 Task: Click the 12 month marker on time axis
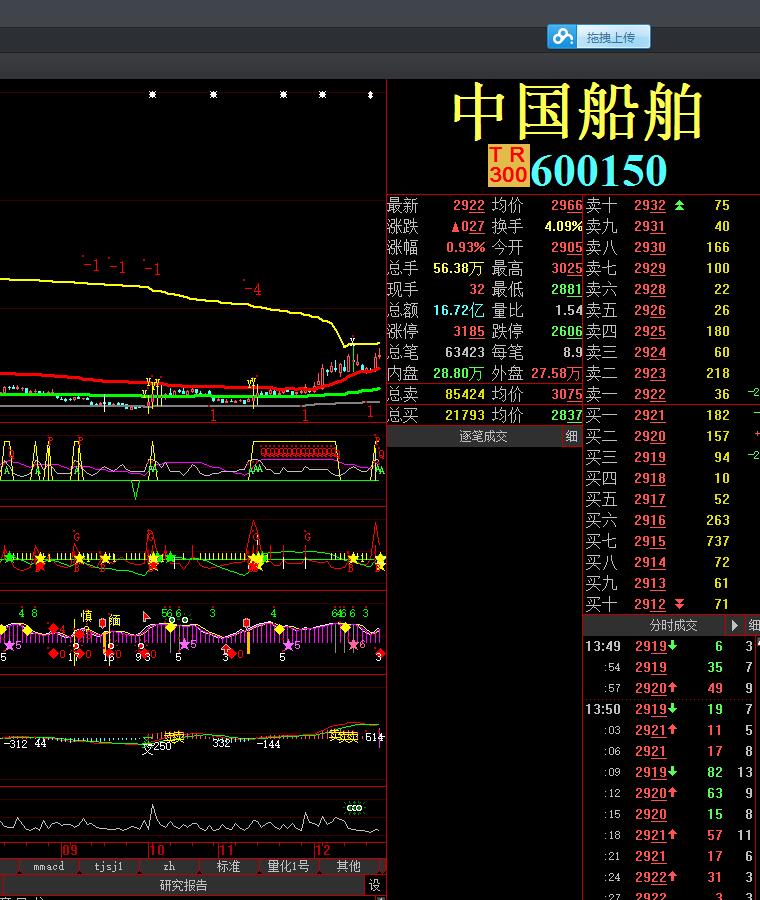[x=323, y=849]
